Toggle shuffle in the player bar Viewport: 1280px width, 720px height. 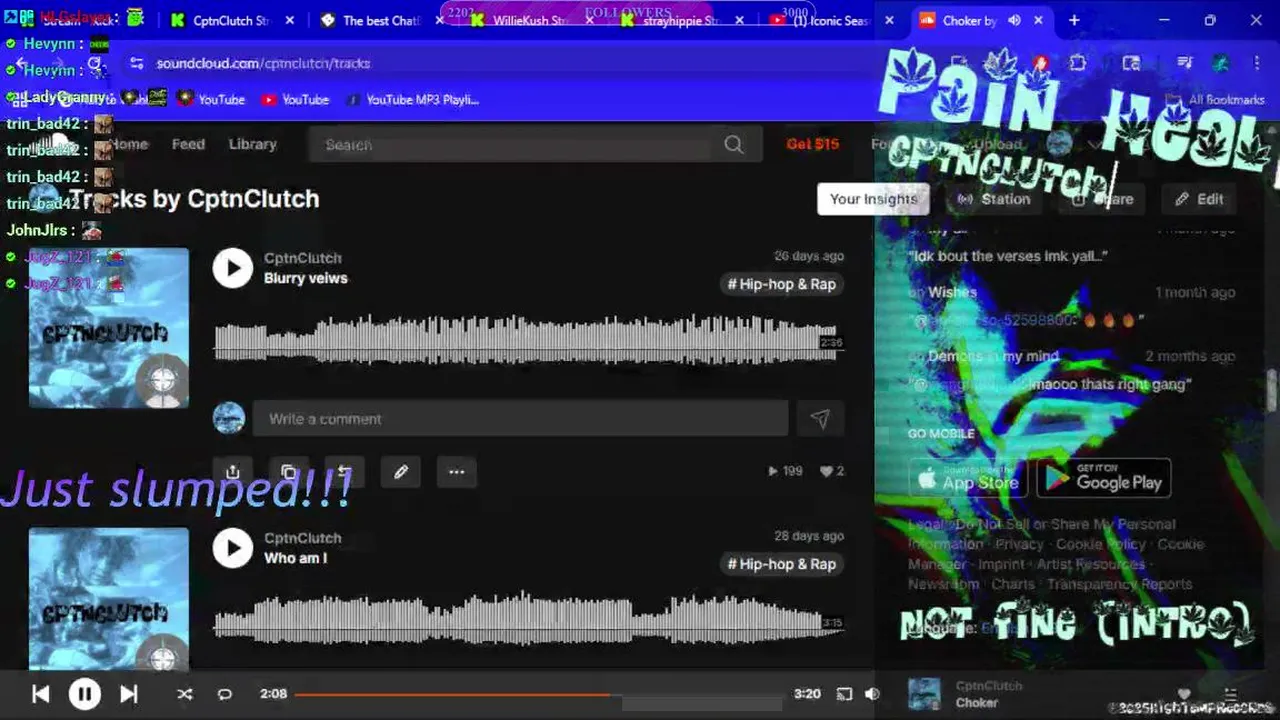point(184,693)
